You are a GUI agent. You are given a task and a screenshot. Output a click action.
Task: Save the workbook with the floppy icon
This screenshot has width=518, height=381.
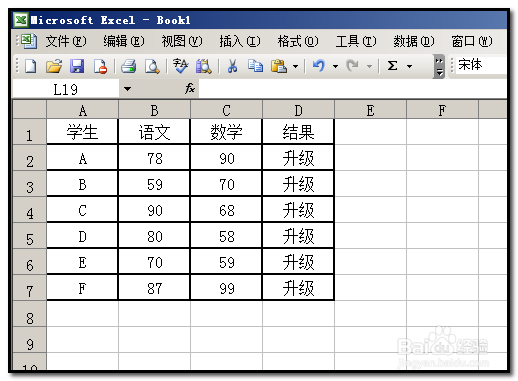pyautogui.click(x=77, y=66)
